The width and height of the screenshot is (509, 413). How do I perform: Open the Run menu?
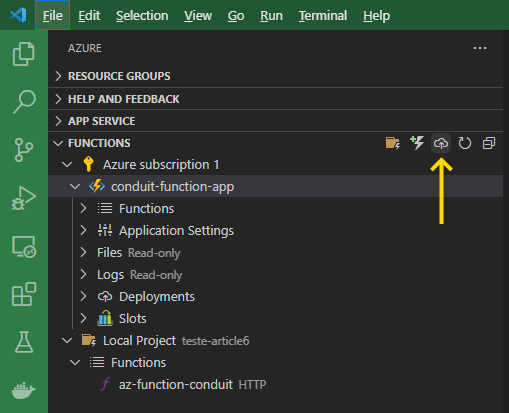click(x=271, y=15)
